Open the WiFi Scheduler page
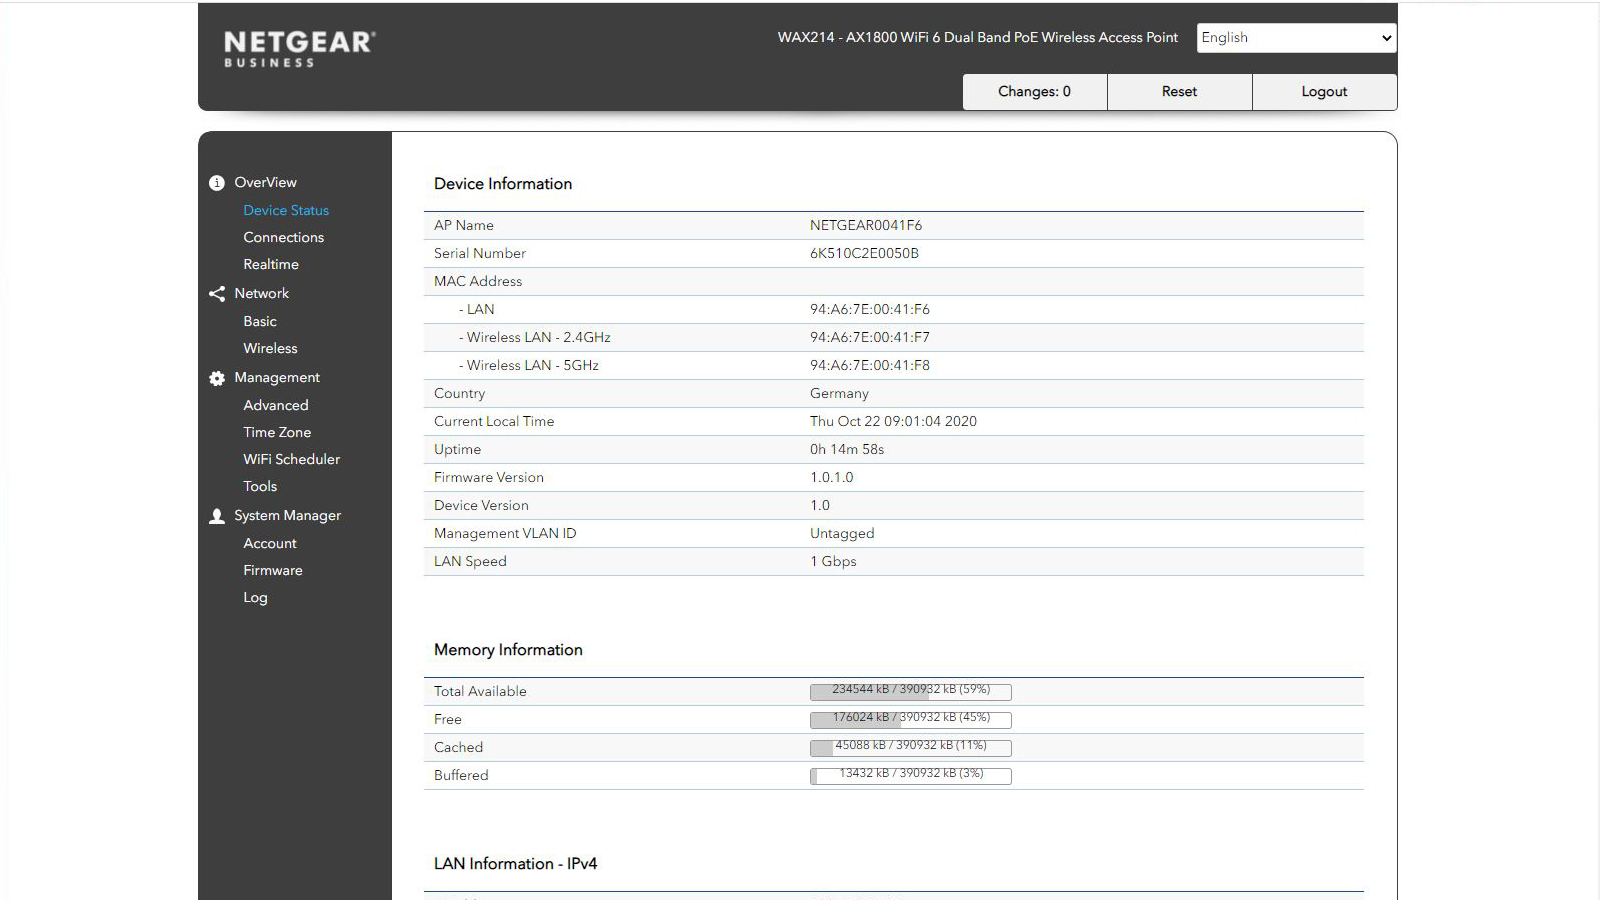 point(291,460)
